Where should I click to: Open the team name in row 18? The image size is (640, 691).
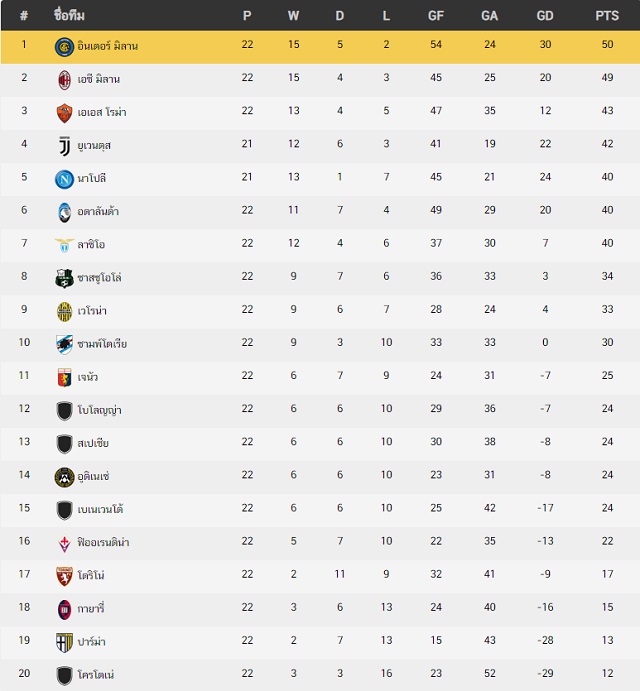[x=91, y=608]
